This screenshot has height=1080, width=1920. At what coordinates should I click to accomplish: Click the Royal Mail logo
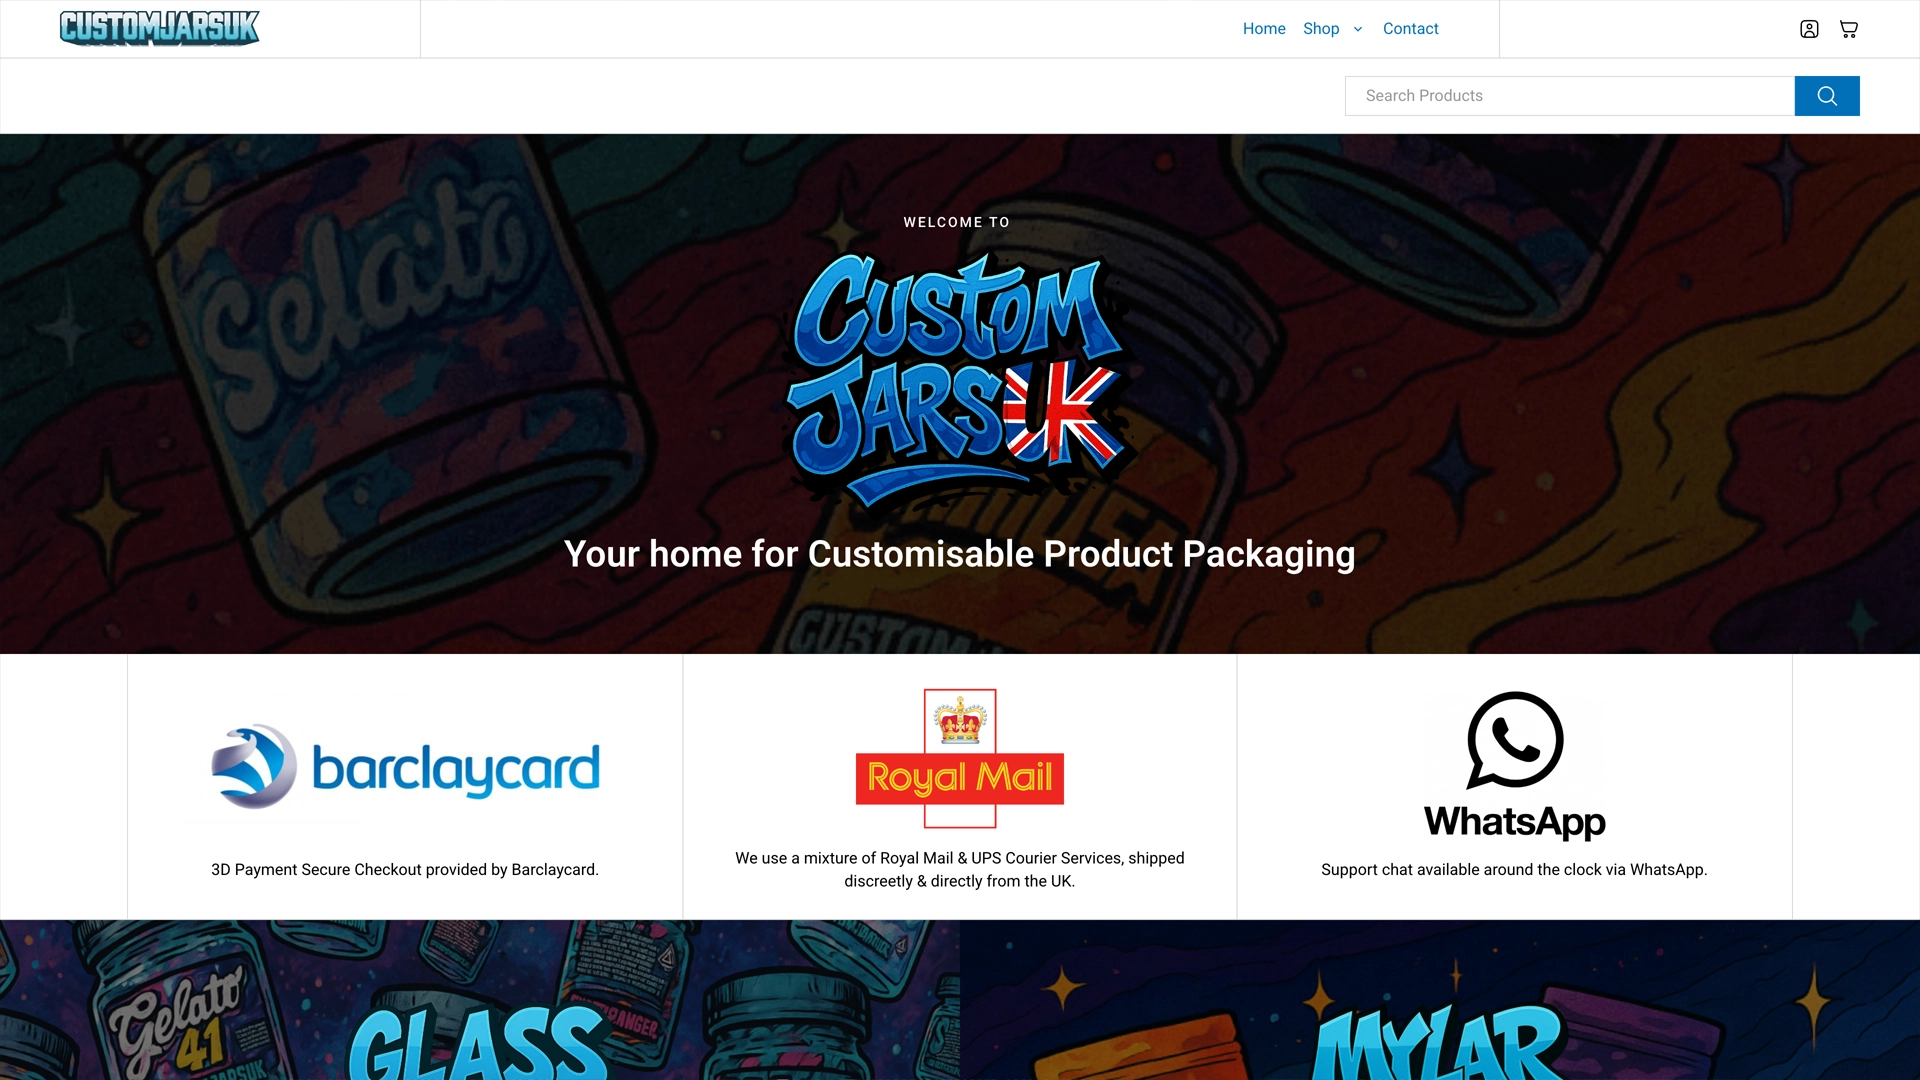pos(960,758)
